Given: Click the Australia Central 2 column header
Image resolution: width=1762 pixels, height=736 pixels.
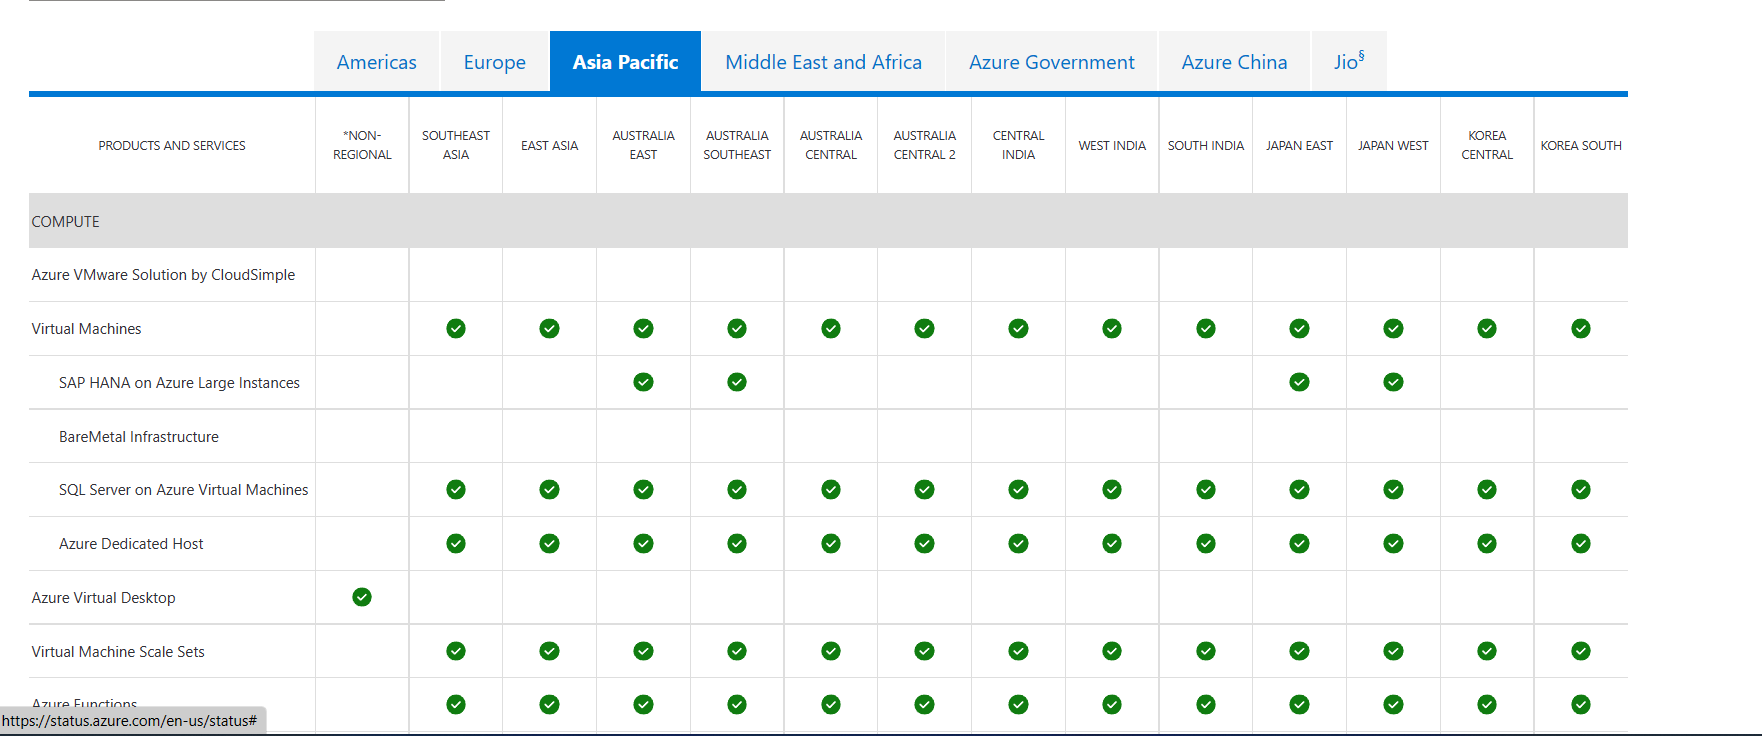Looking at the screenshot, I should pos(924,145).
